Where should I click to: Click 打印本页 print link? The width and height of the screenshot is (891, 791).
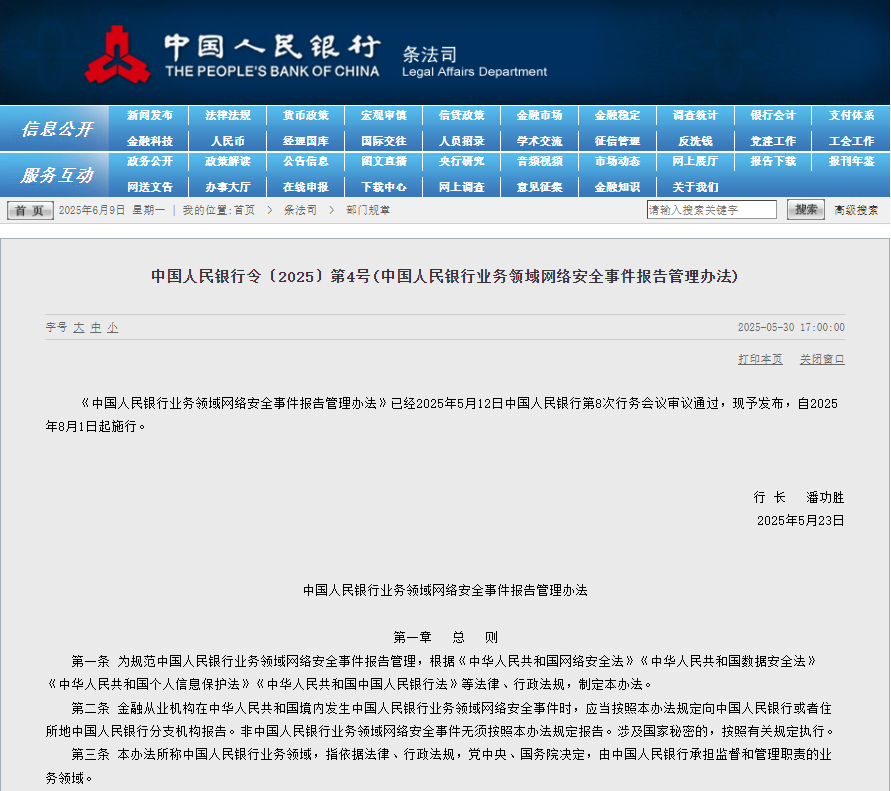pyautogui.click(x=760, y=359)
